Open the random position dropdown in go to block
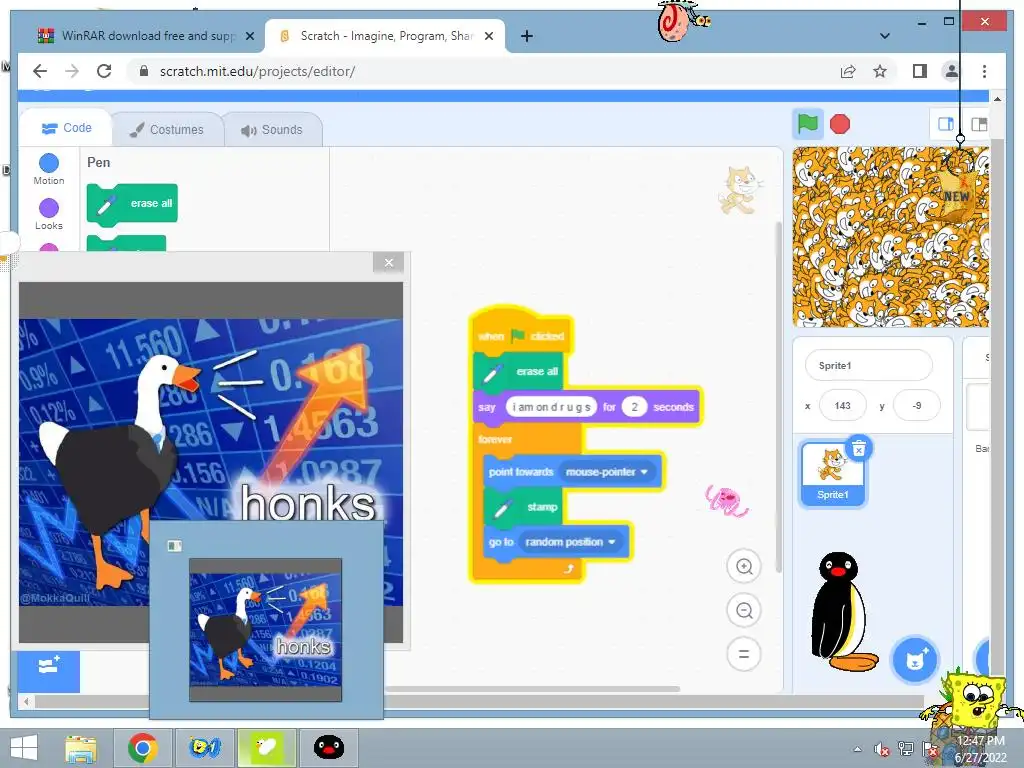Image resolution: width=1024 pixels, height=768 pixels. coord(570,542)
